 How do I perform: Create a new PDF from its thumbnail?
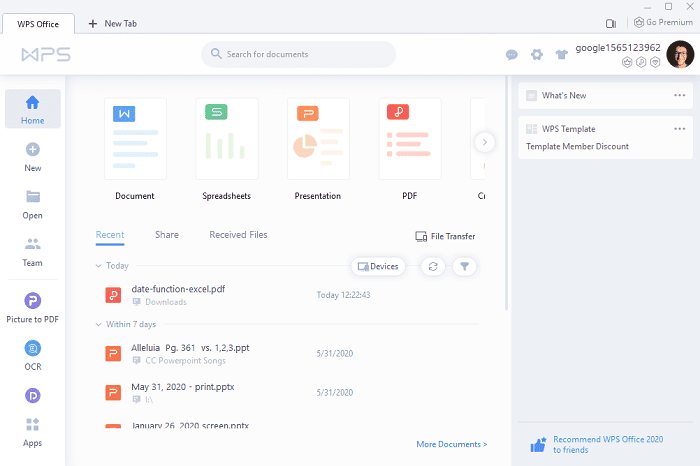tap(410, 139)
